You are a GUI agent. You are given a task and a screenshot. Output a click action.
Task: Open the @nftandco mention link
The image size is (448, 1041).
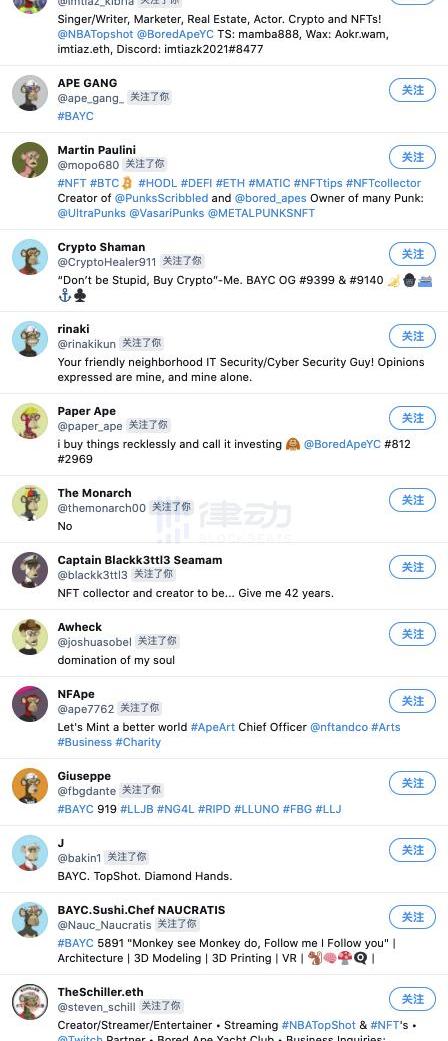pos(338,728)
